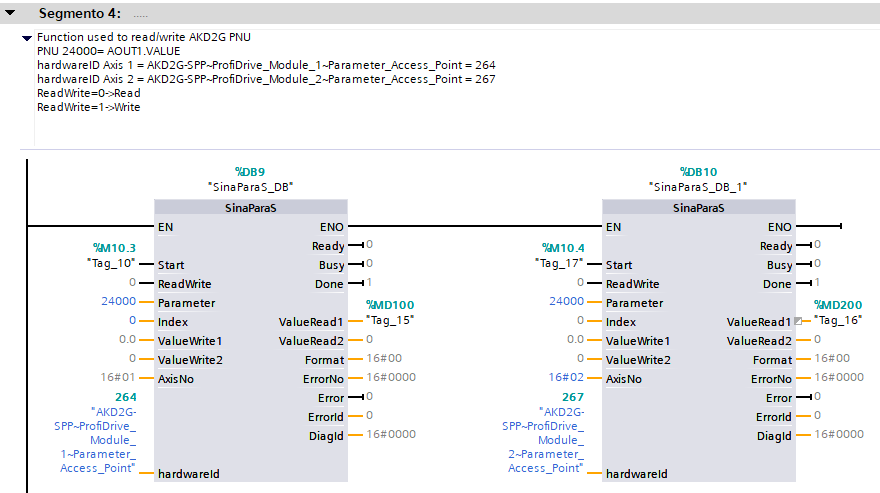Click the Module_1 Parameter_Access_Point hardwareId operand
Image resolution: width=880 pixels, height=493 pixels.
point(95,440)
